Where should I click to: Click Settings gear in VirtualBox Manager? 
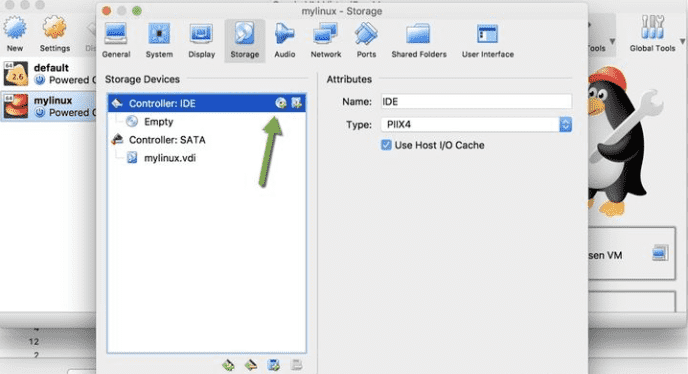click(x=55, y=33)
